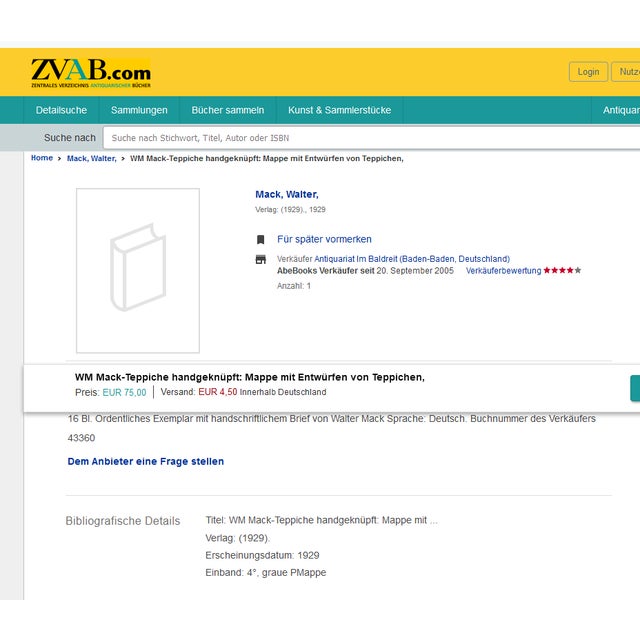The height and width of the screenshot is (640, 640).
Task: Open the Mack, Walter breadcrumb link
Action: (x=92, y=158)
